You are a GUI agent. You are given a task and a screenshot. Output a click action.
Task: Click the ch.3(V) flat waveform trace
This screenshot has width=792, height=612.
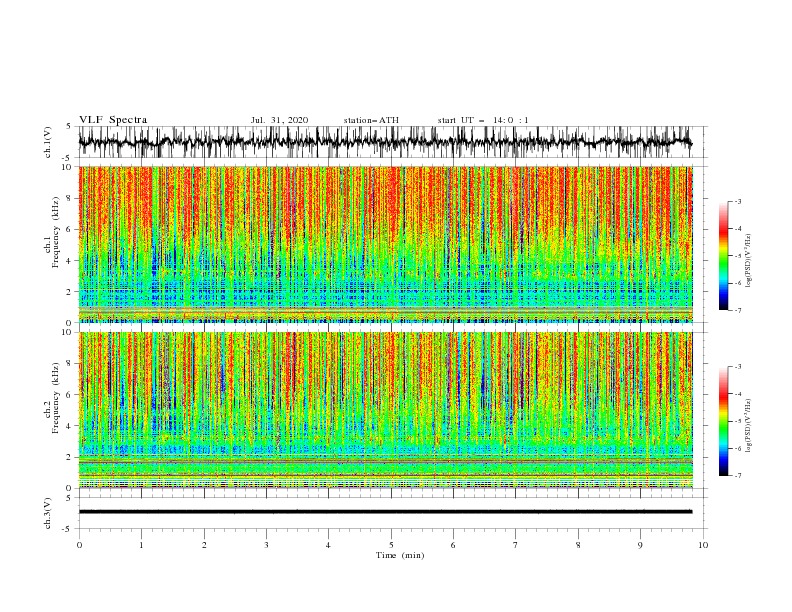[385, 512]
